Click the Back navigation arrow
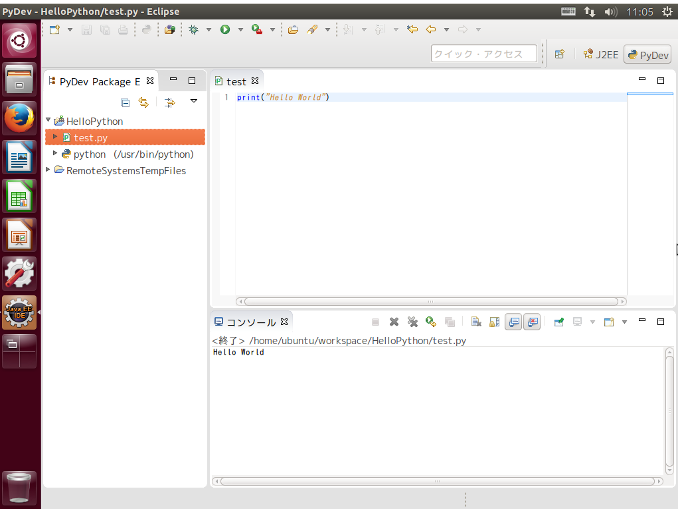This screenshot has width=680, height=509. 431,29
